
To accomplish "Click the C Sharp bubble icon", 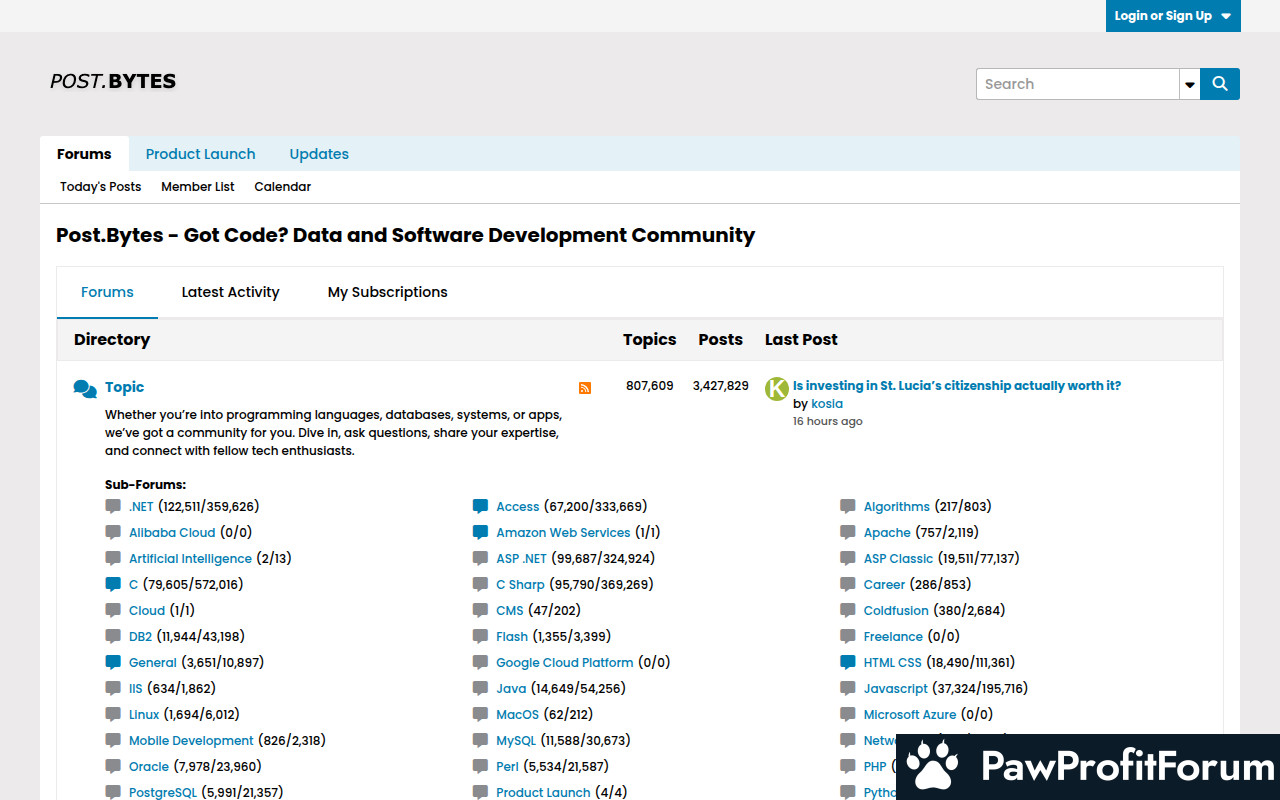I will tap(480, 584).
